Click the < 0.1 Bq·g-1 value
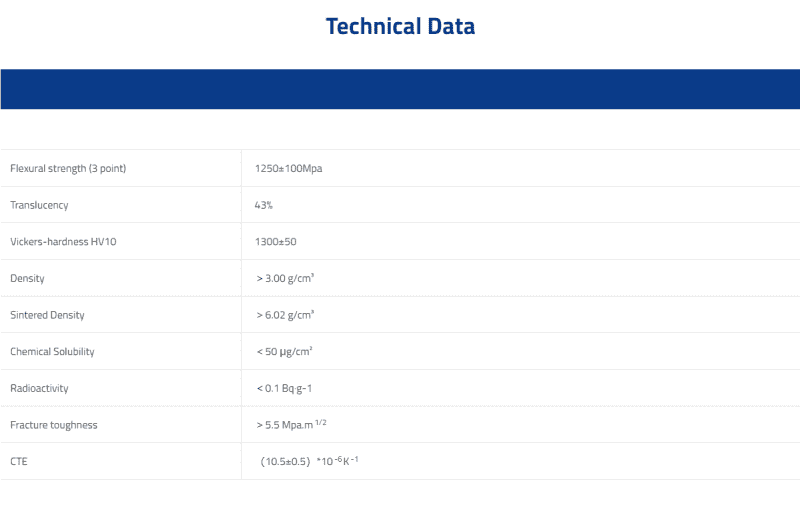Image resolution: width=800 pixels, height=507 pixels. [x=284, y=388]
